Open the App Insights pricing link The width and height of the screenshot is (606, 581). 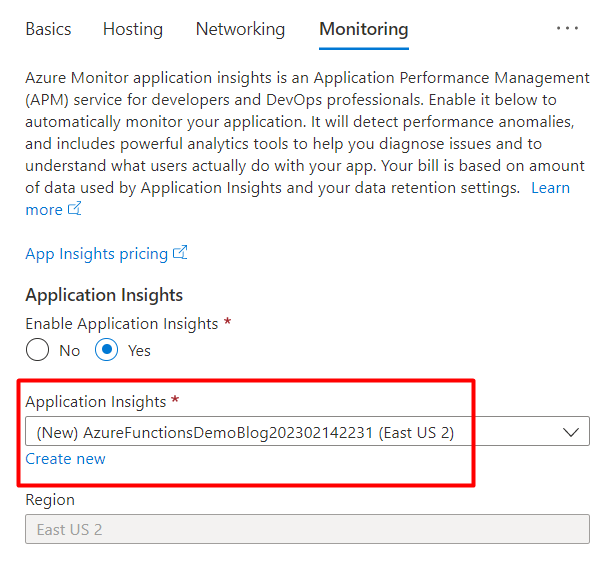point(97,254)
